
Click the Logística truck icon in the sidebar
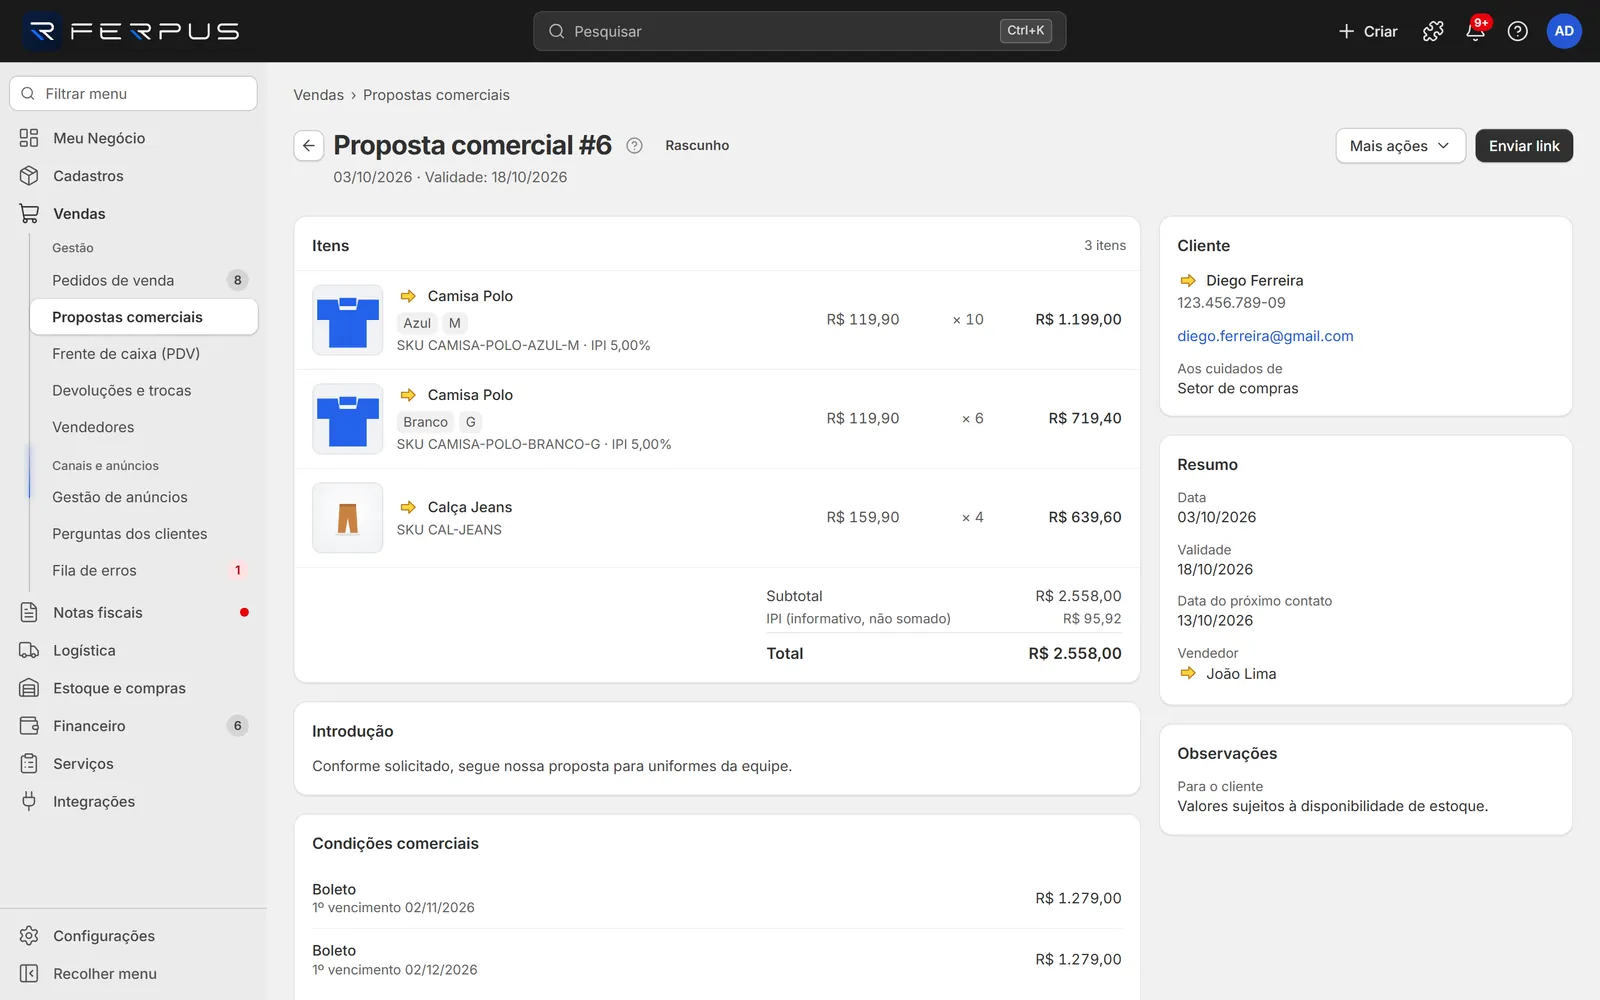pos(29,650)
